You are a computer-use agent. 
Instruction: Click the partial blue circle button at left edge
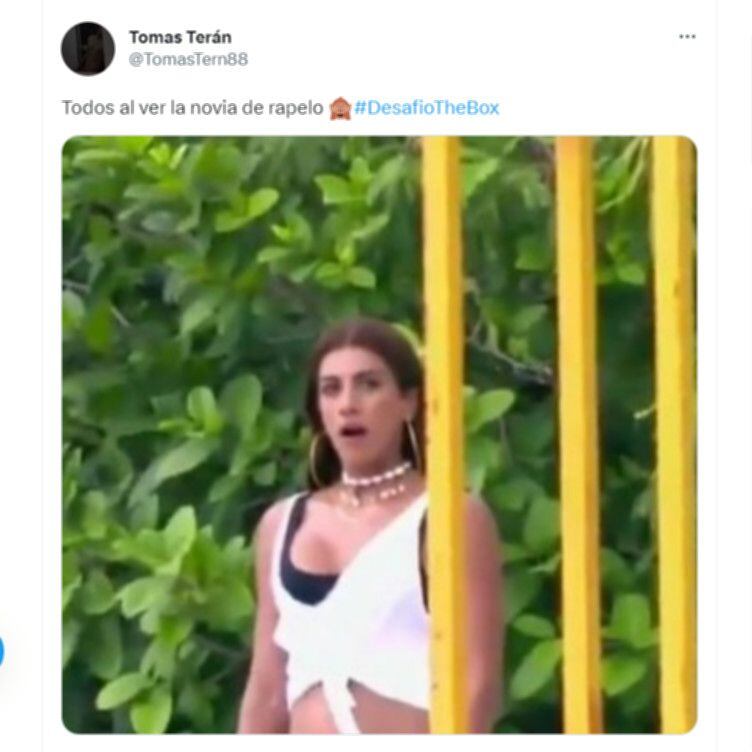coord(1,651)
